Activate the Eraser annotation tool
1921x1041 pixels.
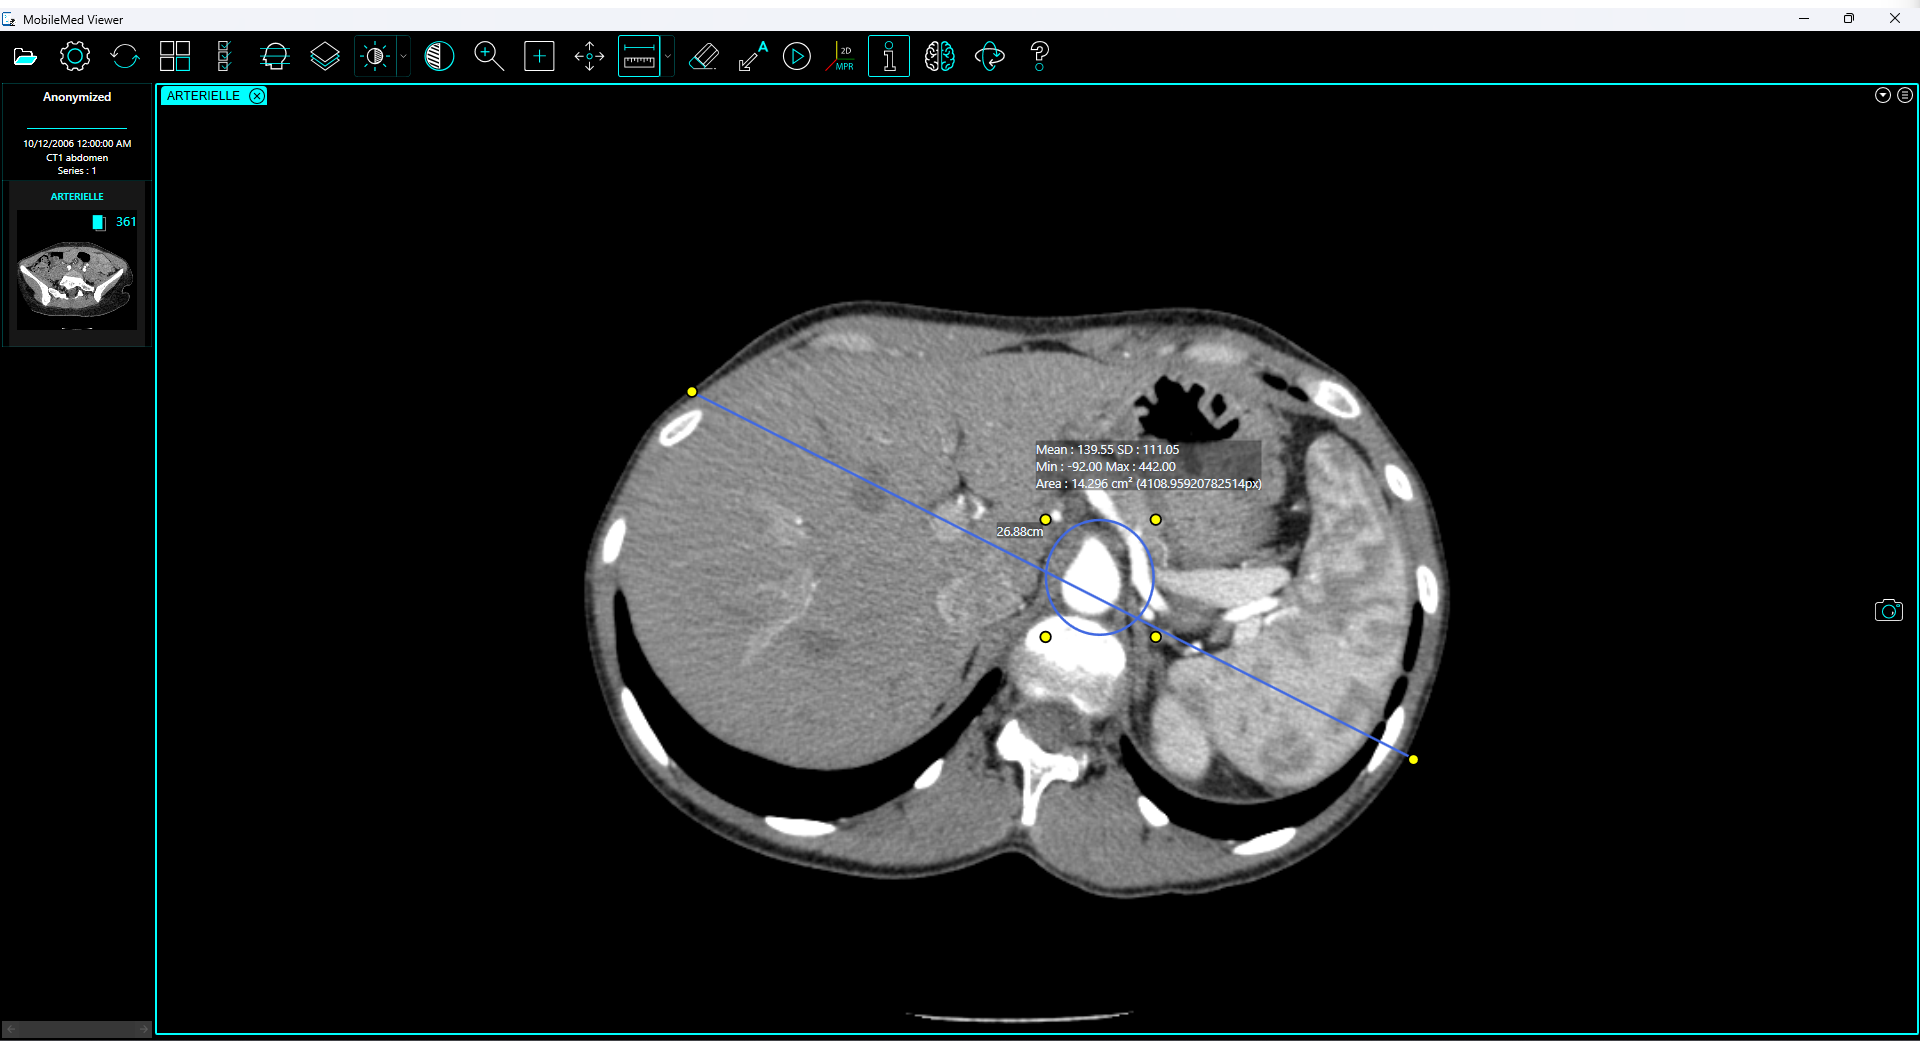click(x=704, y=56)
